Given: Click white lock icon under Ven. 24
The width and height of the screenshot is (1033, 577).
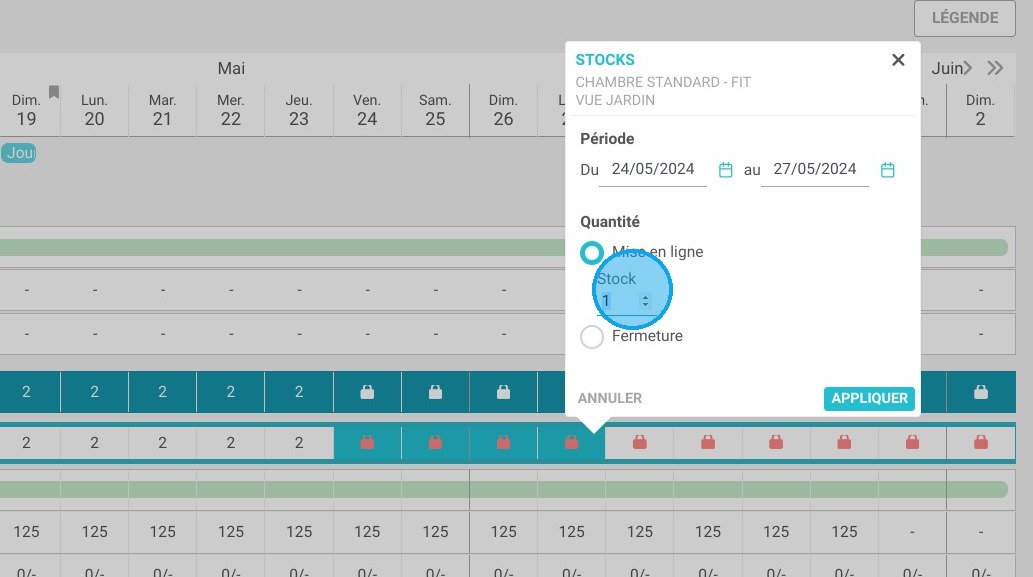Looking at the screenshot, I should click(x=367, y=392).
